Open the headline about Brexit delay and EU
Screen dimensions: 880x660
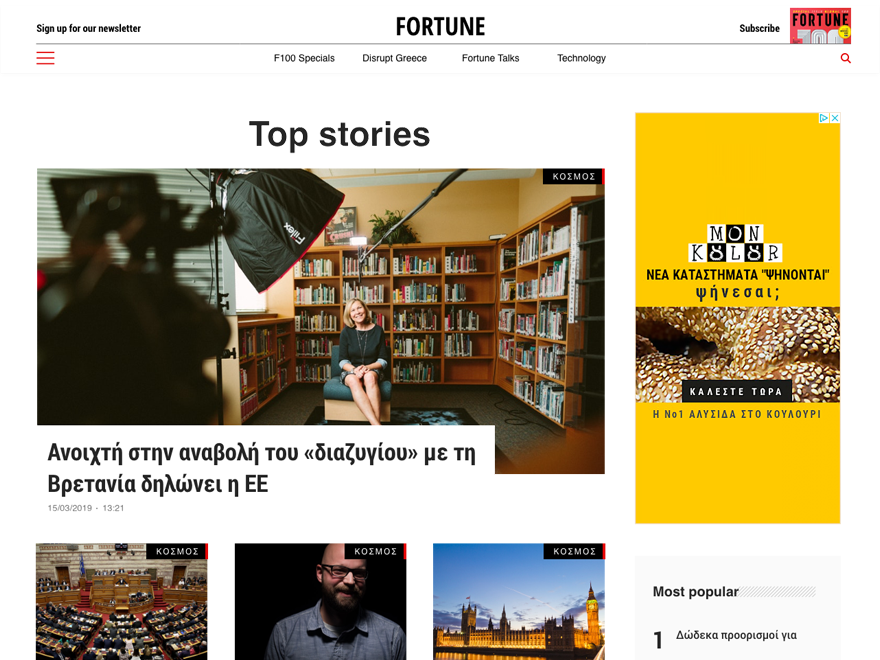(x=262, y=468)
